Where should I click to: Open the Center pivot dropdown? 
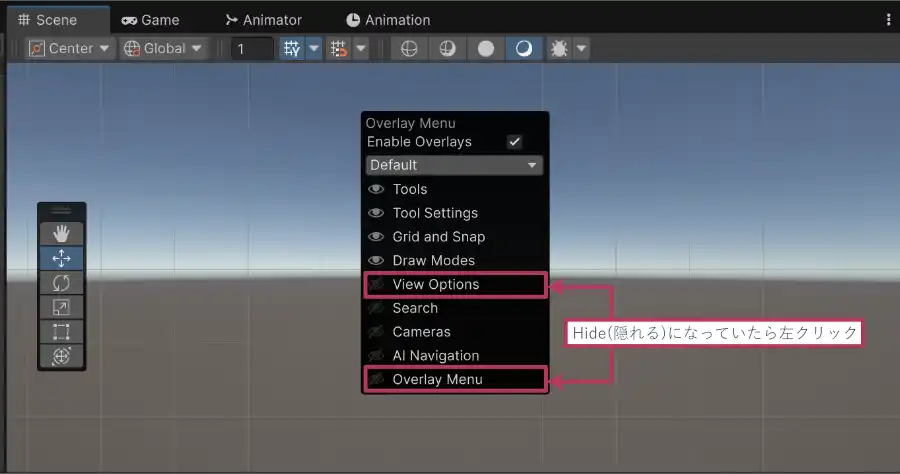(69, 48)
